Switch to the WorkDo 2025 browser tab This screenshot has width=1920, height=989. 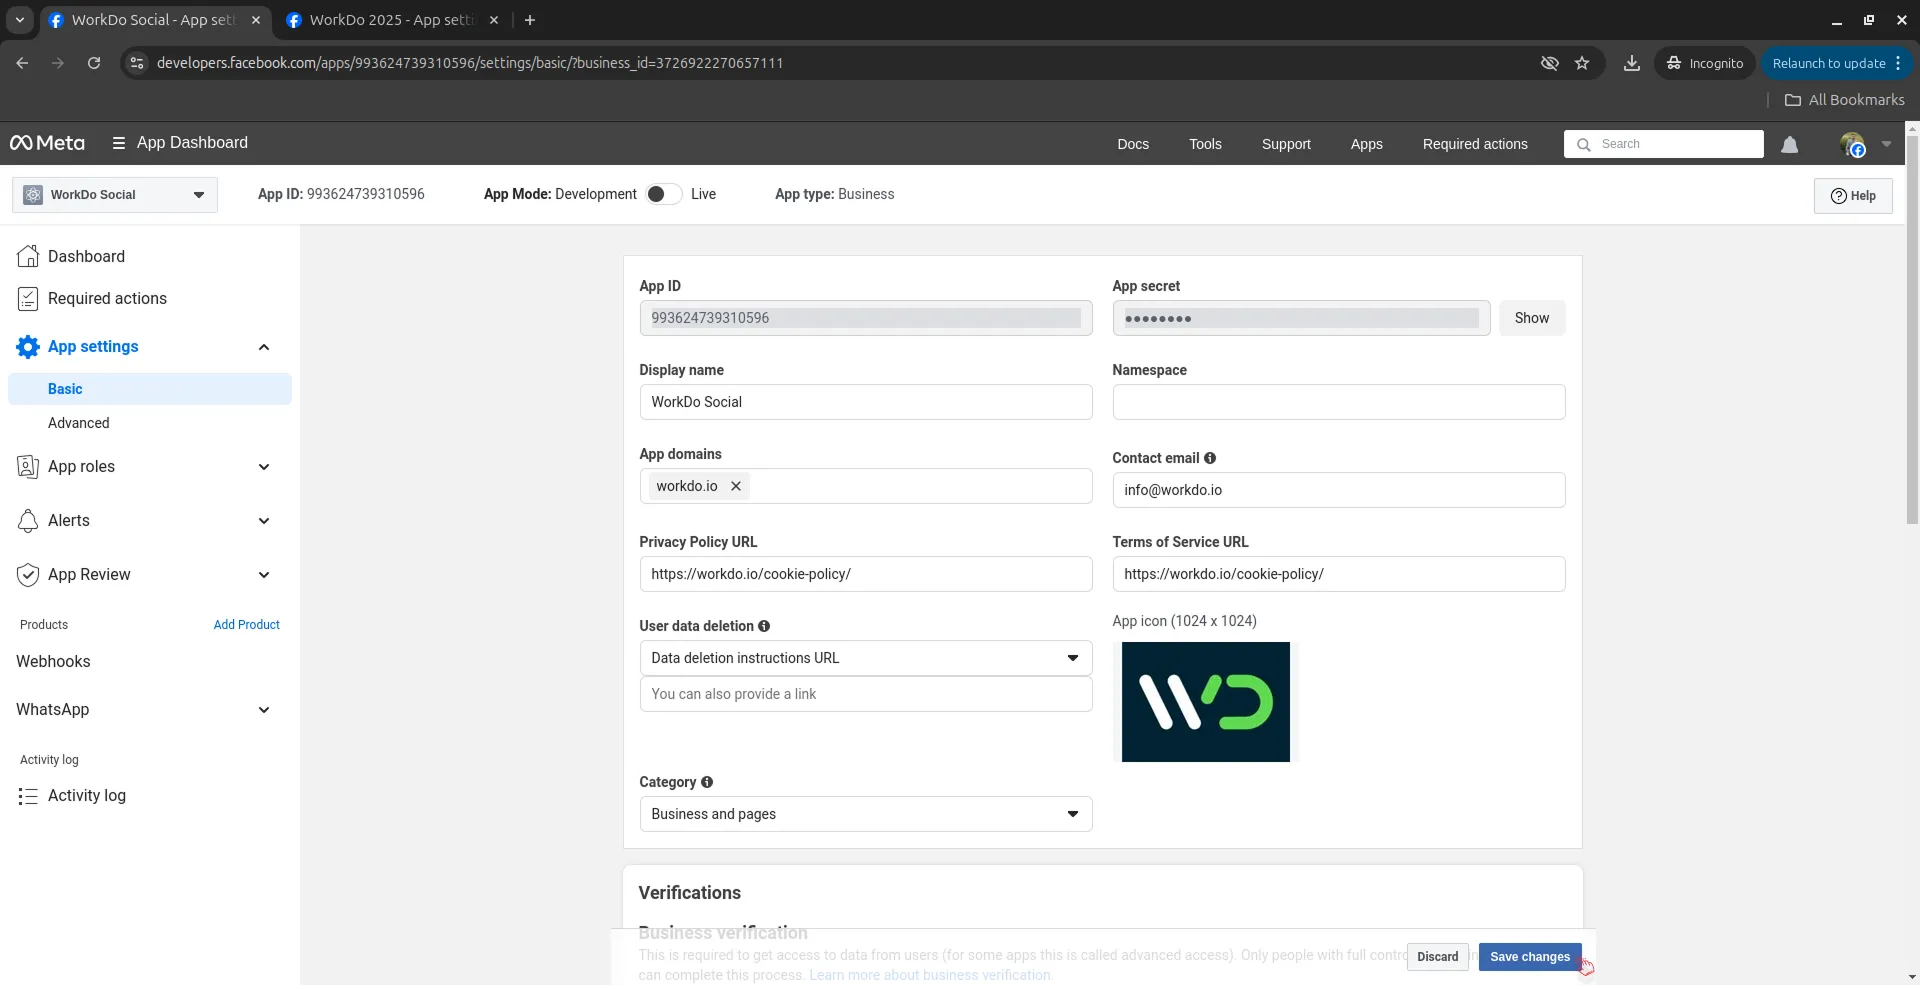click(x=390, y=20)
